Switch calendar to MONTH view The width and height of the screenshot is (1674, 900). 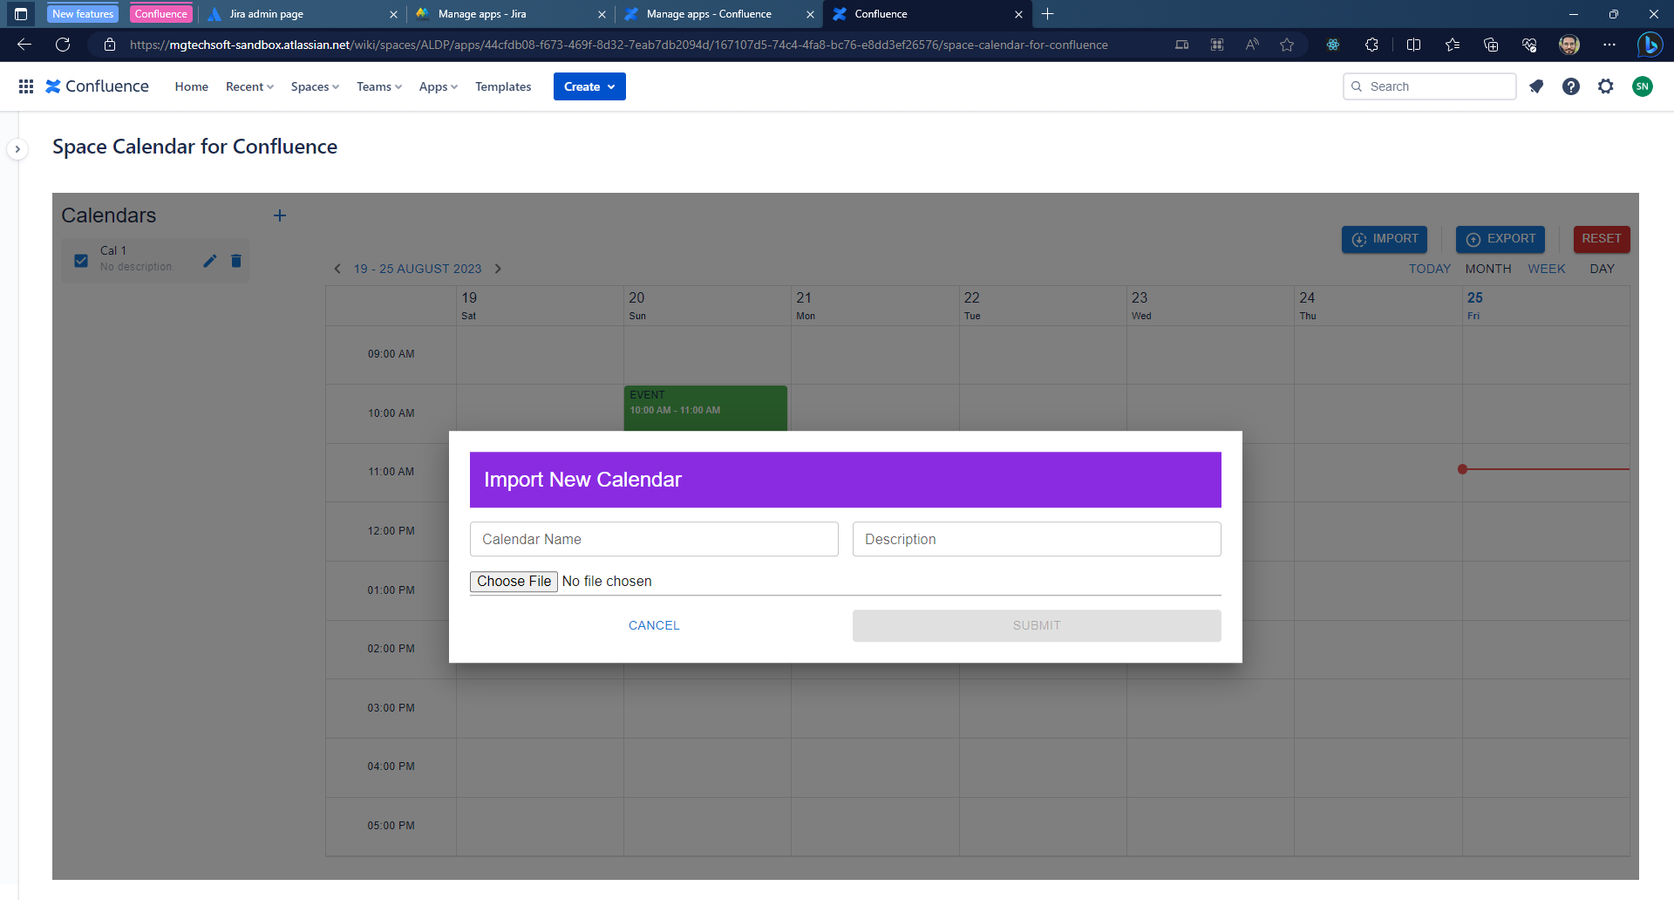pos(1488,269)
